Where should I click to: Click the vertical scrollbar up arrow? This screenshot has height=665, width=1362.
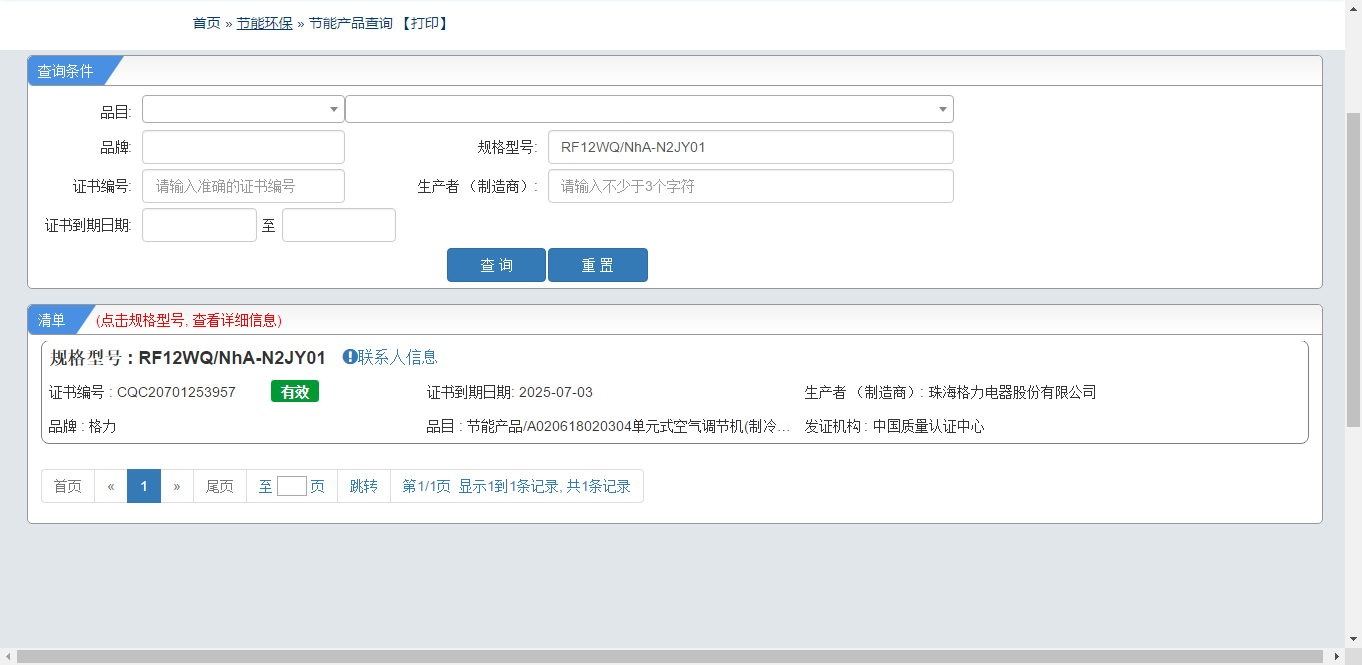(1353, 8)
